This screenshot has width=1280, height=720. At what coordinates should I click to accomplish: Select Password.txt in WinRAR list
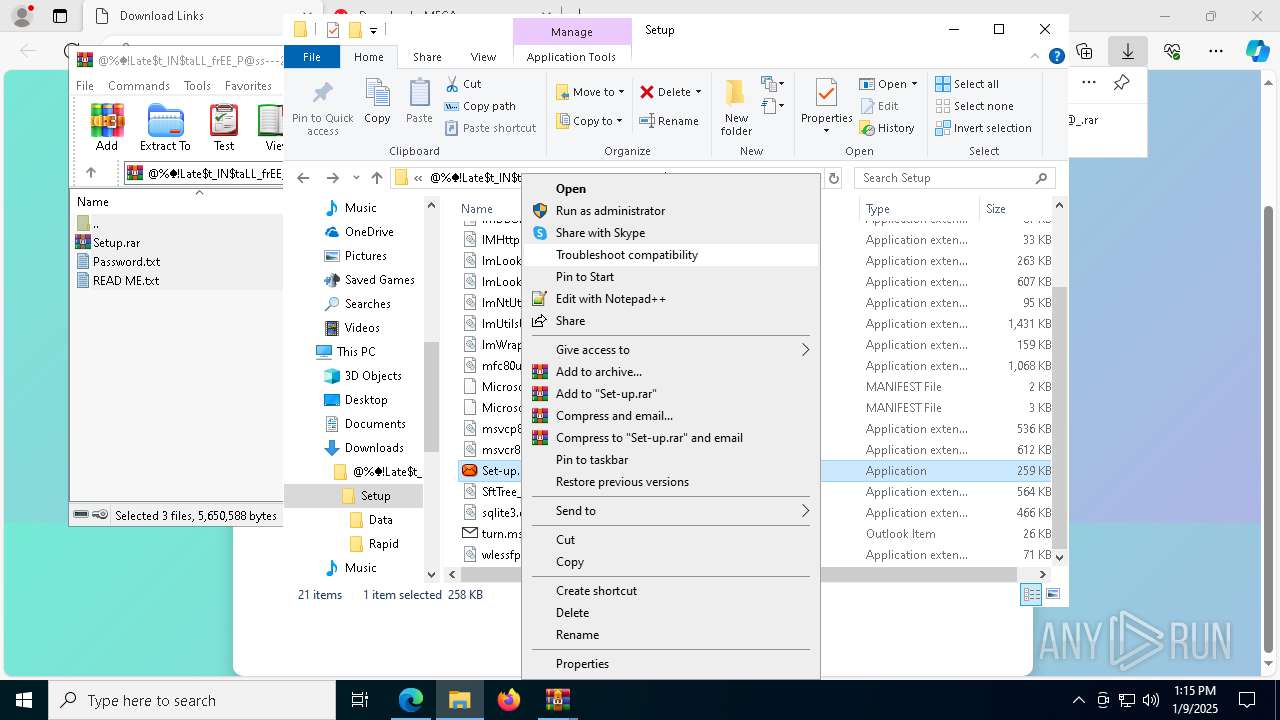pos(126,262)
